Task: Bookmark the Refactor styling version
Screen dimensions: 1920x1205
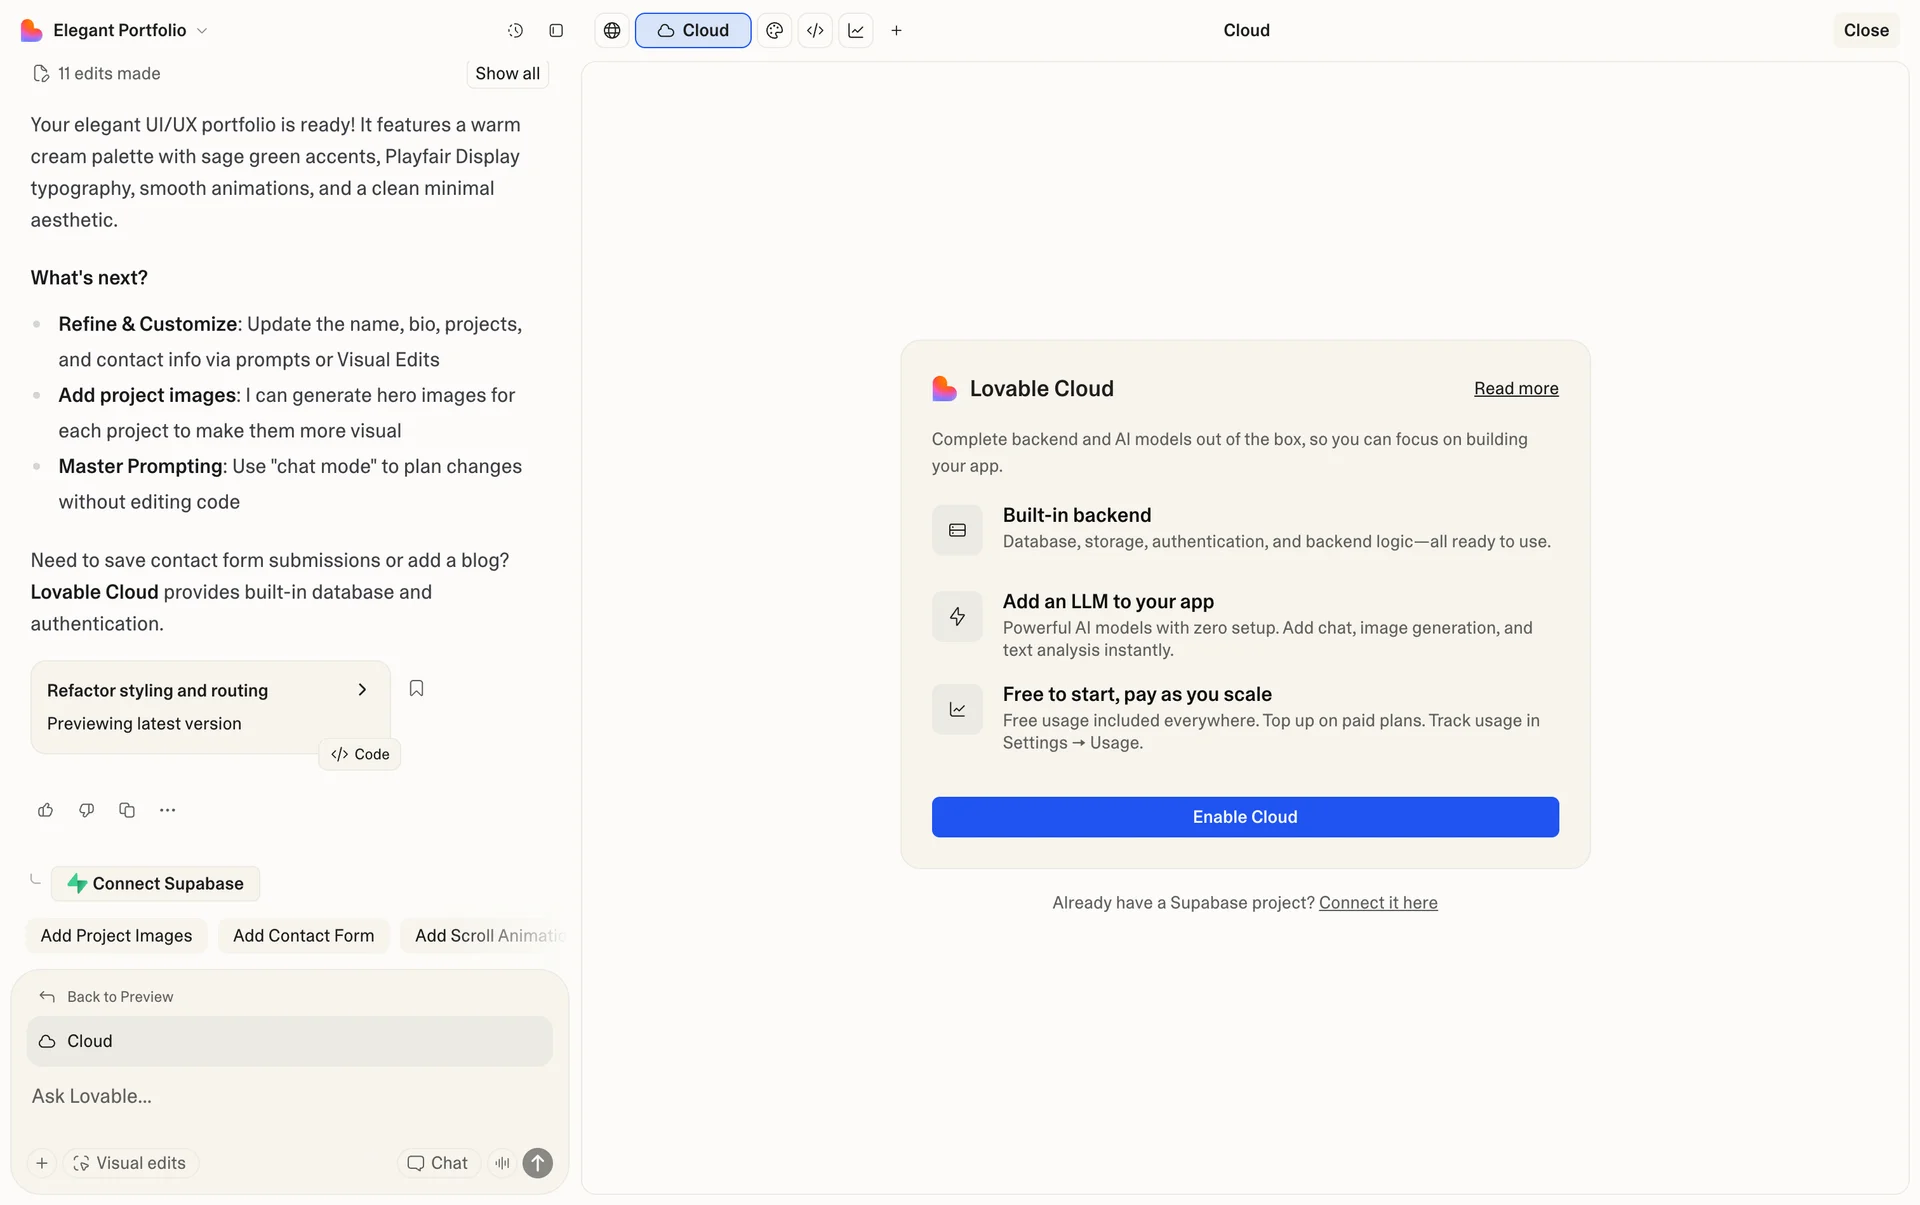Action: (416, 688)
